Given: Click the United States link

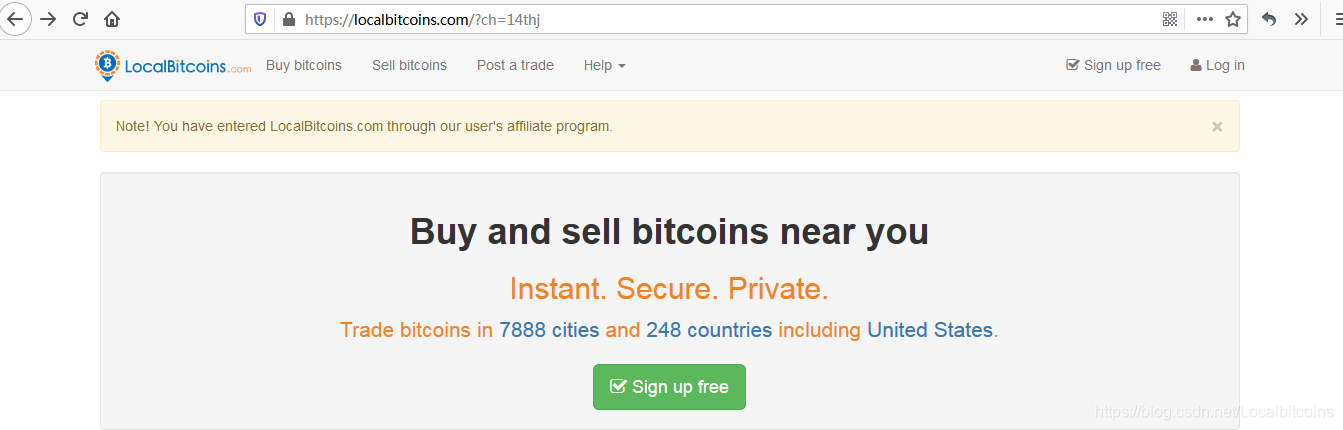Looking at the screenshot, I should point(930,330).
